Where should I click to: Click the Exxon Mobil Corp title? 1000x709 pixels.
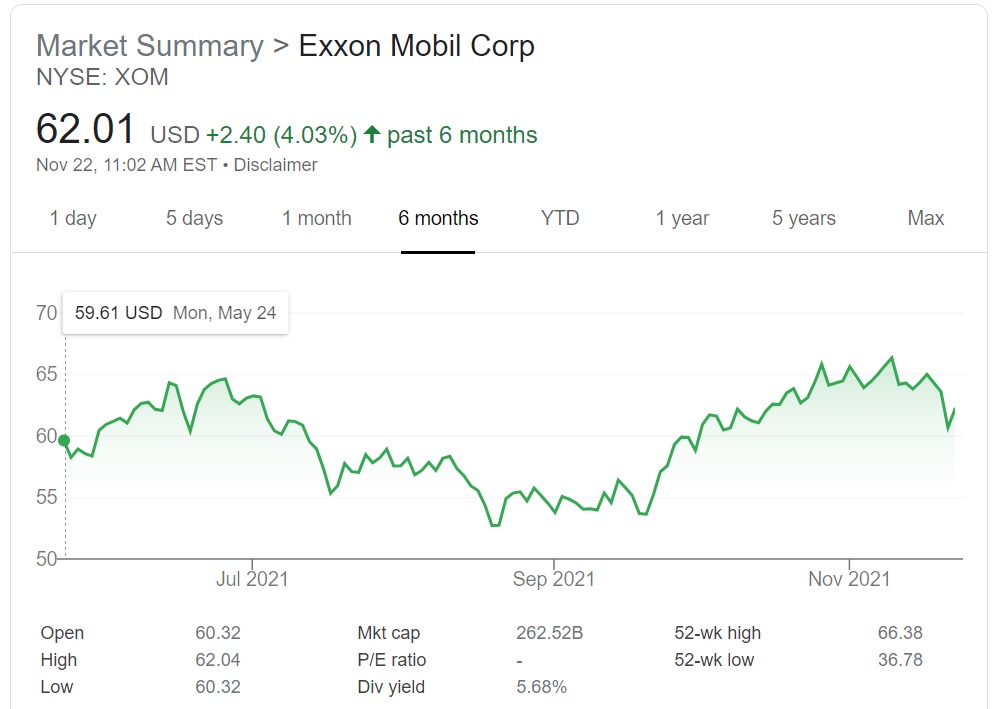pyautogui.click(x=417, y=46)
